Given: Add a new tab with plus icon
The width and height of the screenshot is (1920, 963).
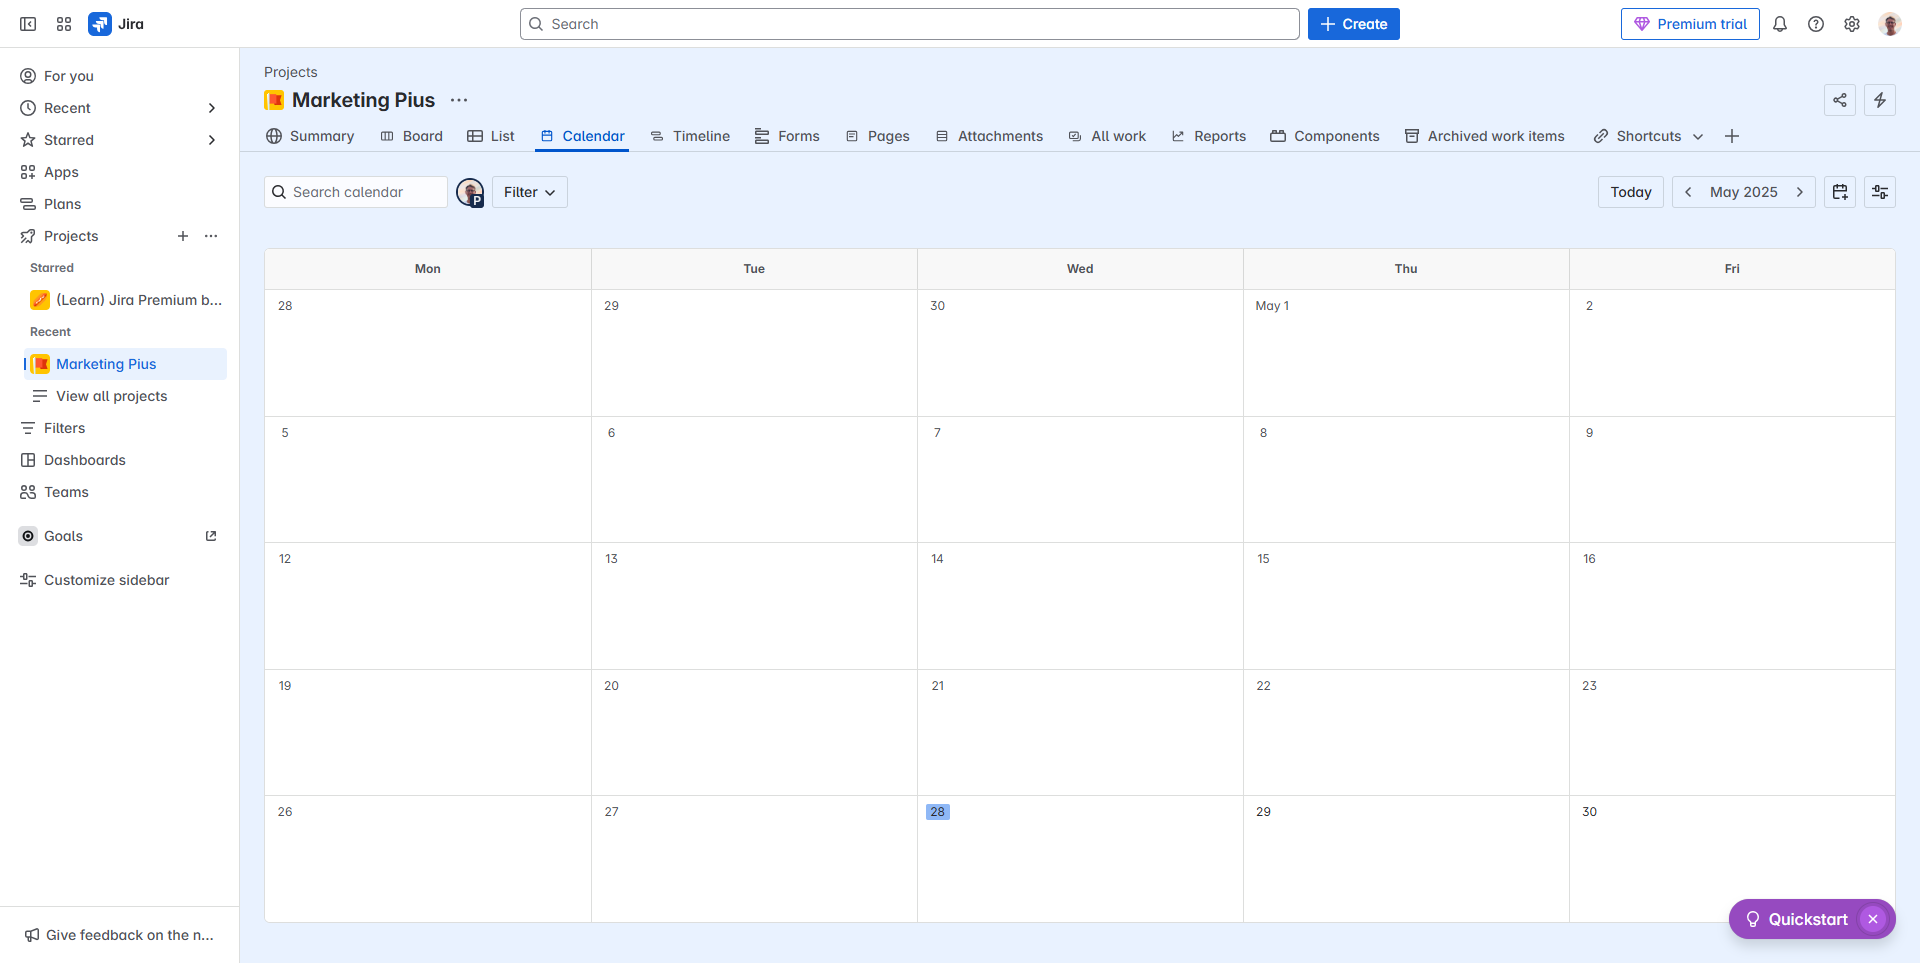Looking at the screenshot, I should pos(1732,136).
